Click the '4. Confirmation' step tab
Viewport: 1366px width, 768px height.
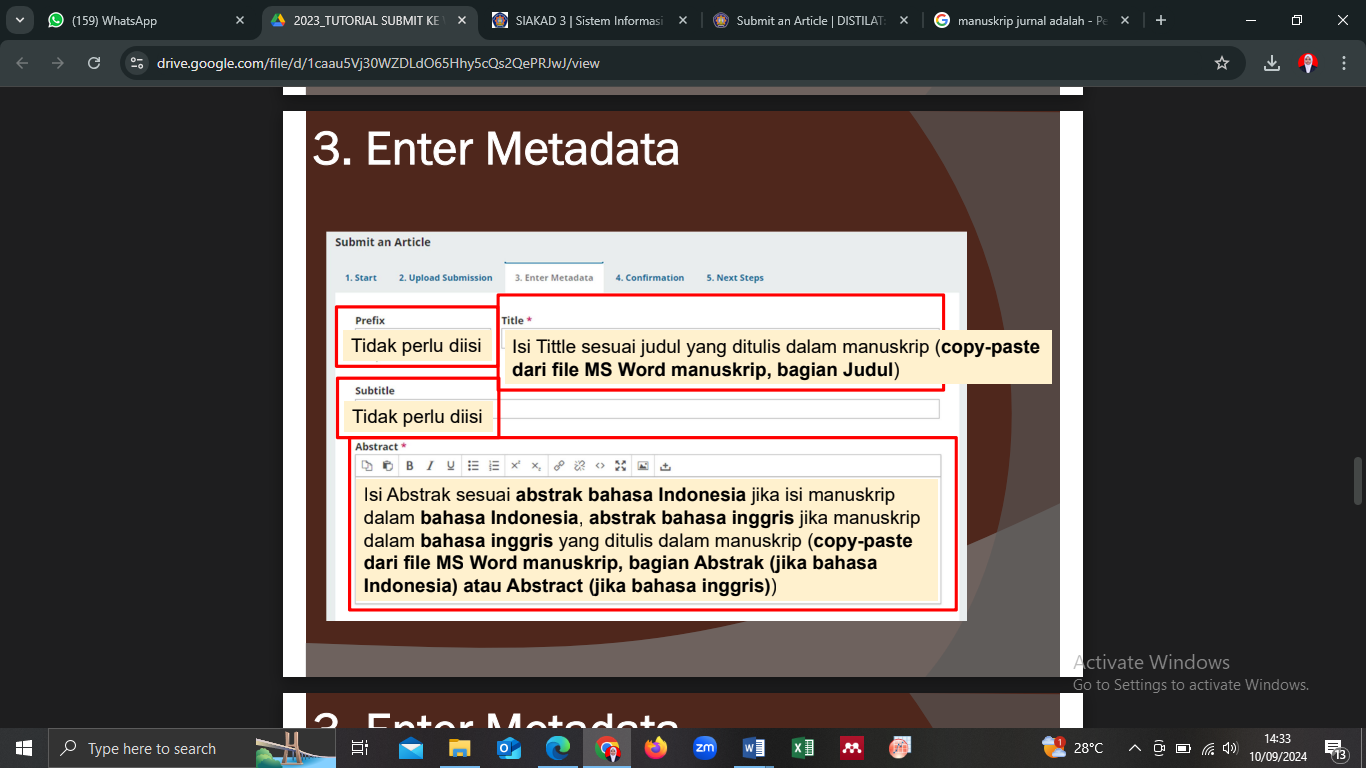click(650, 278)
